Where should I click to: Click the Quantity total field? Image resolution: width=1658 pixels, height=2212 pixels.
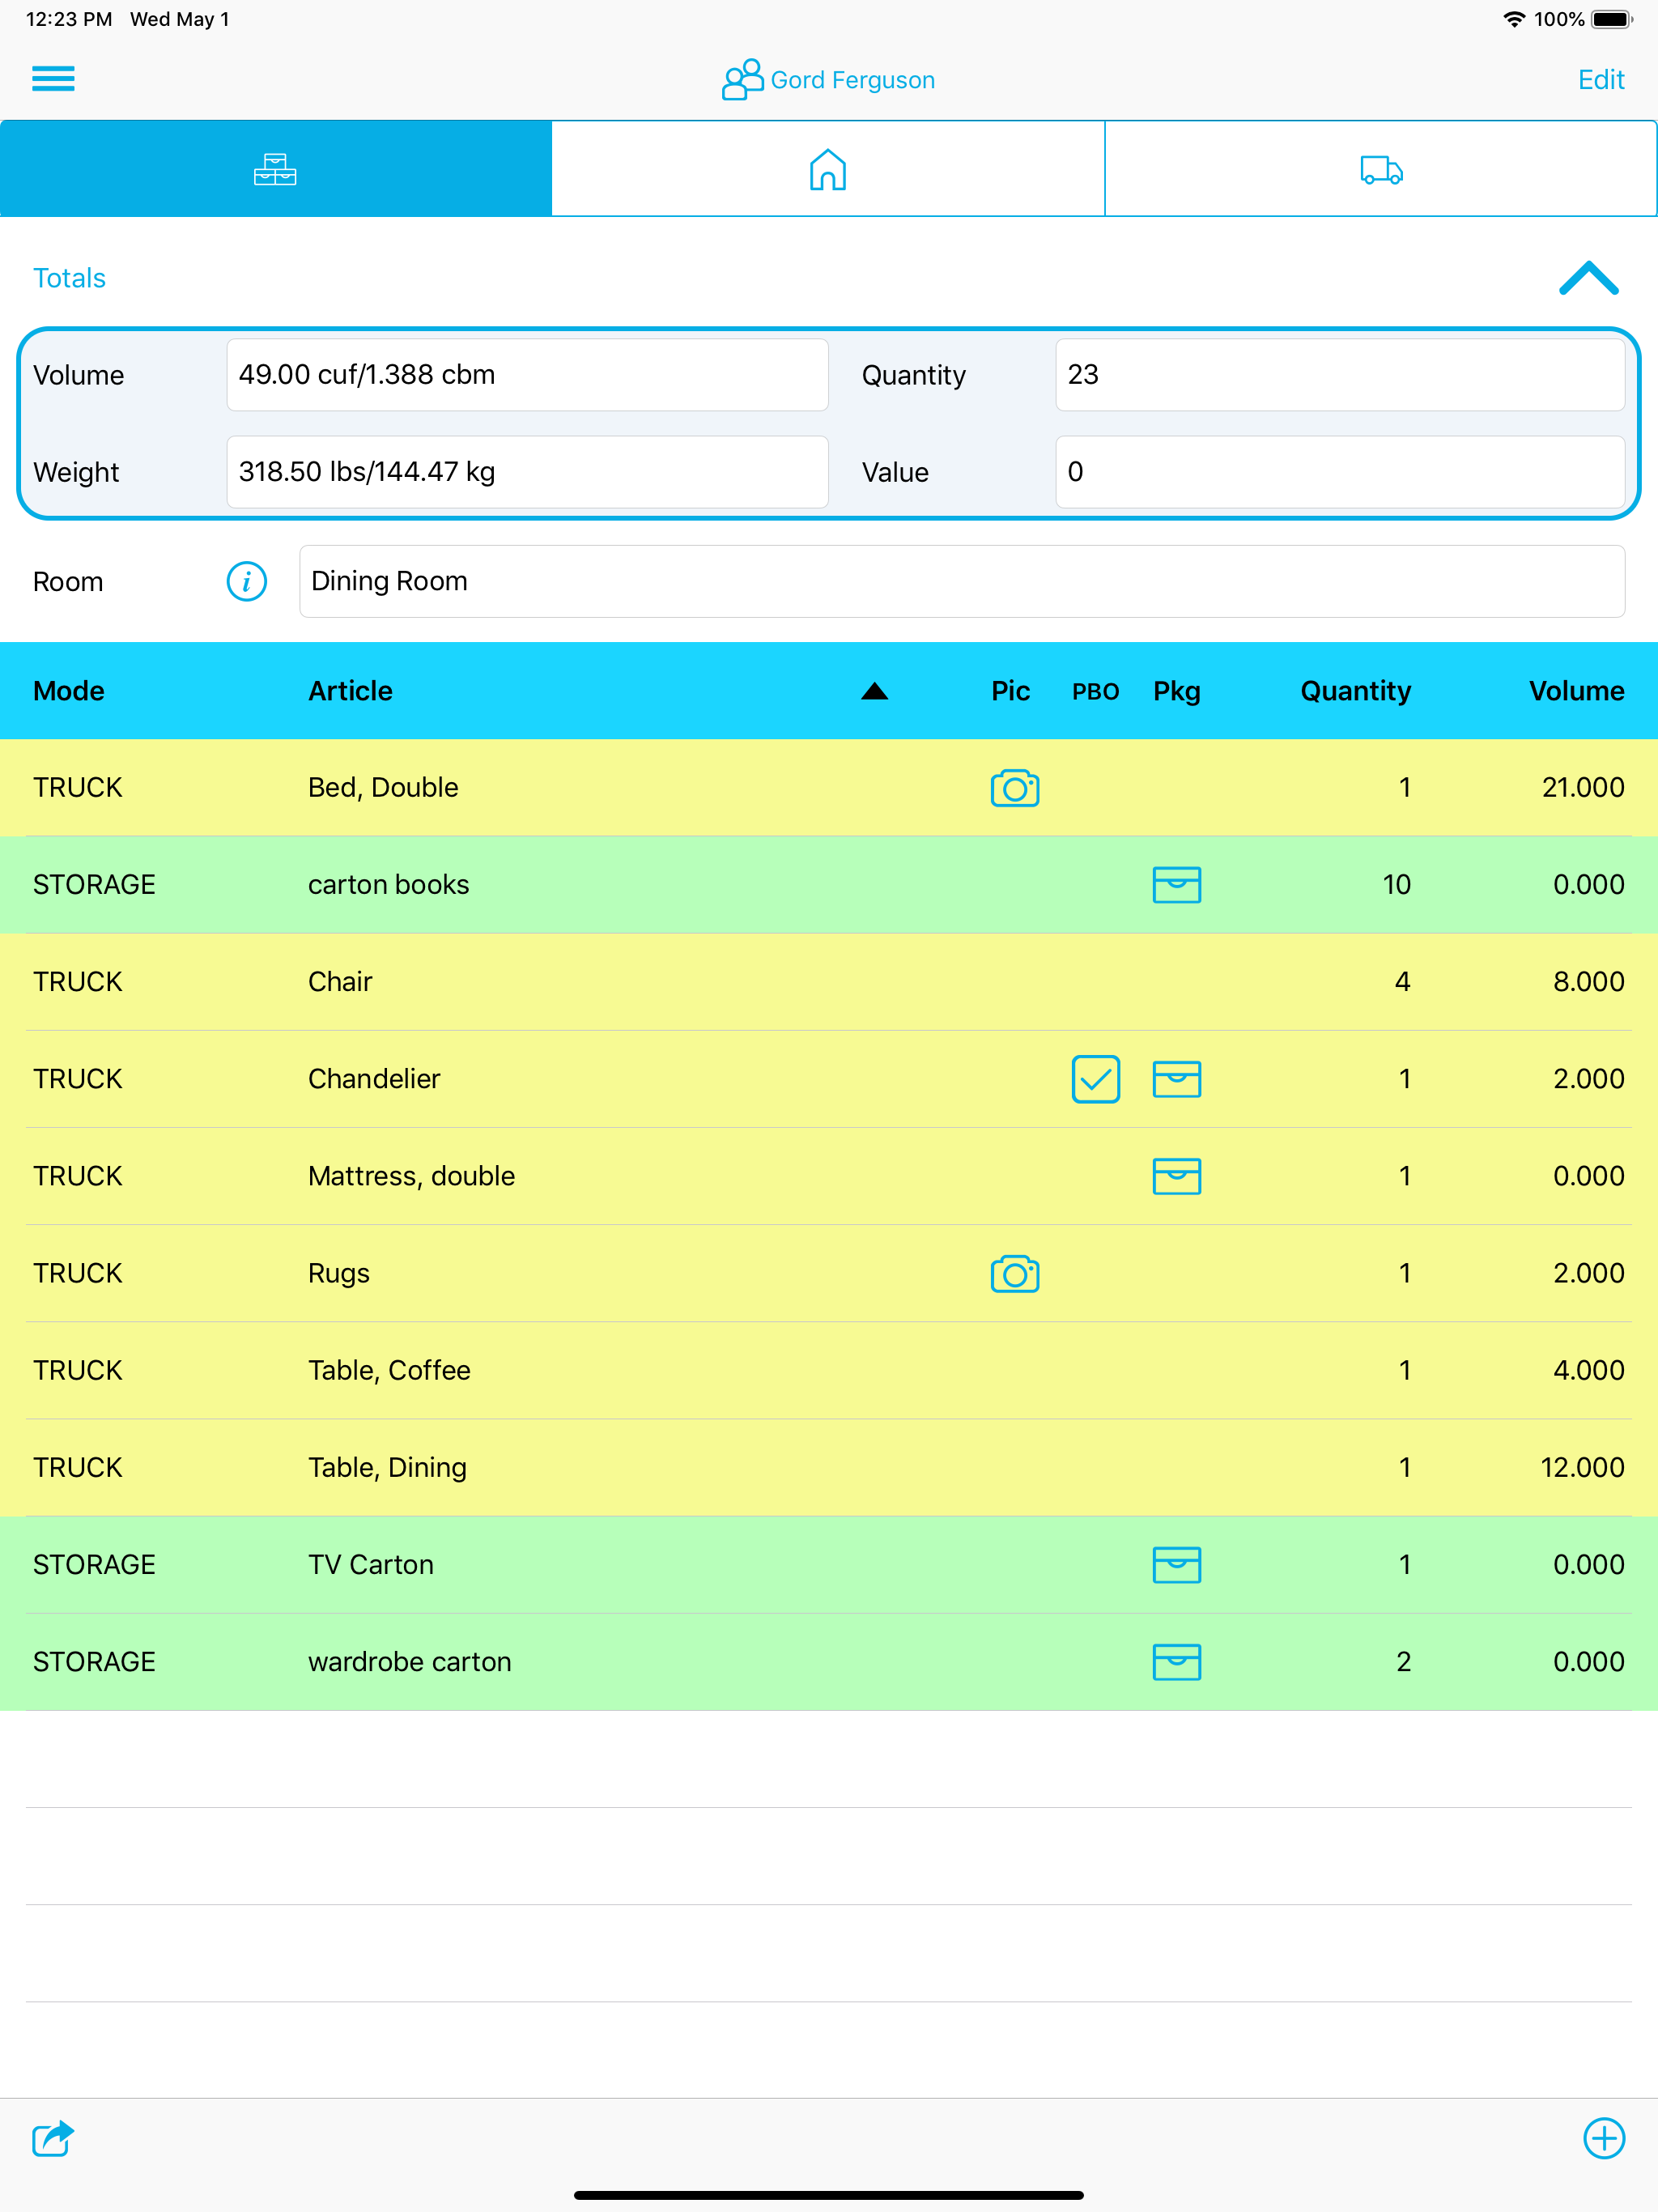coord(1340,375)
